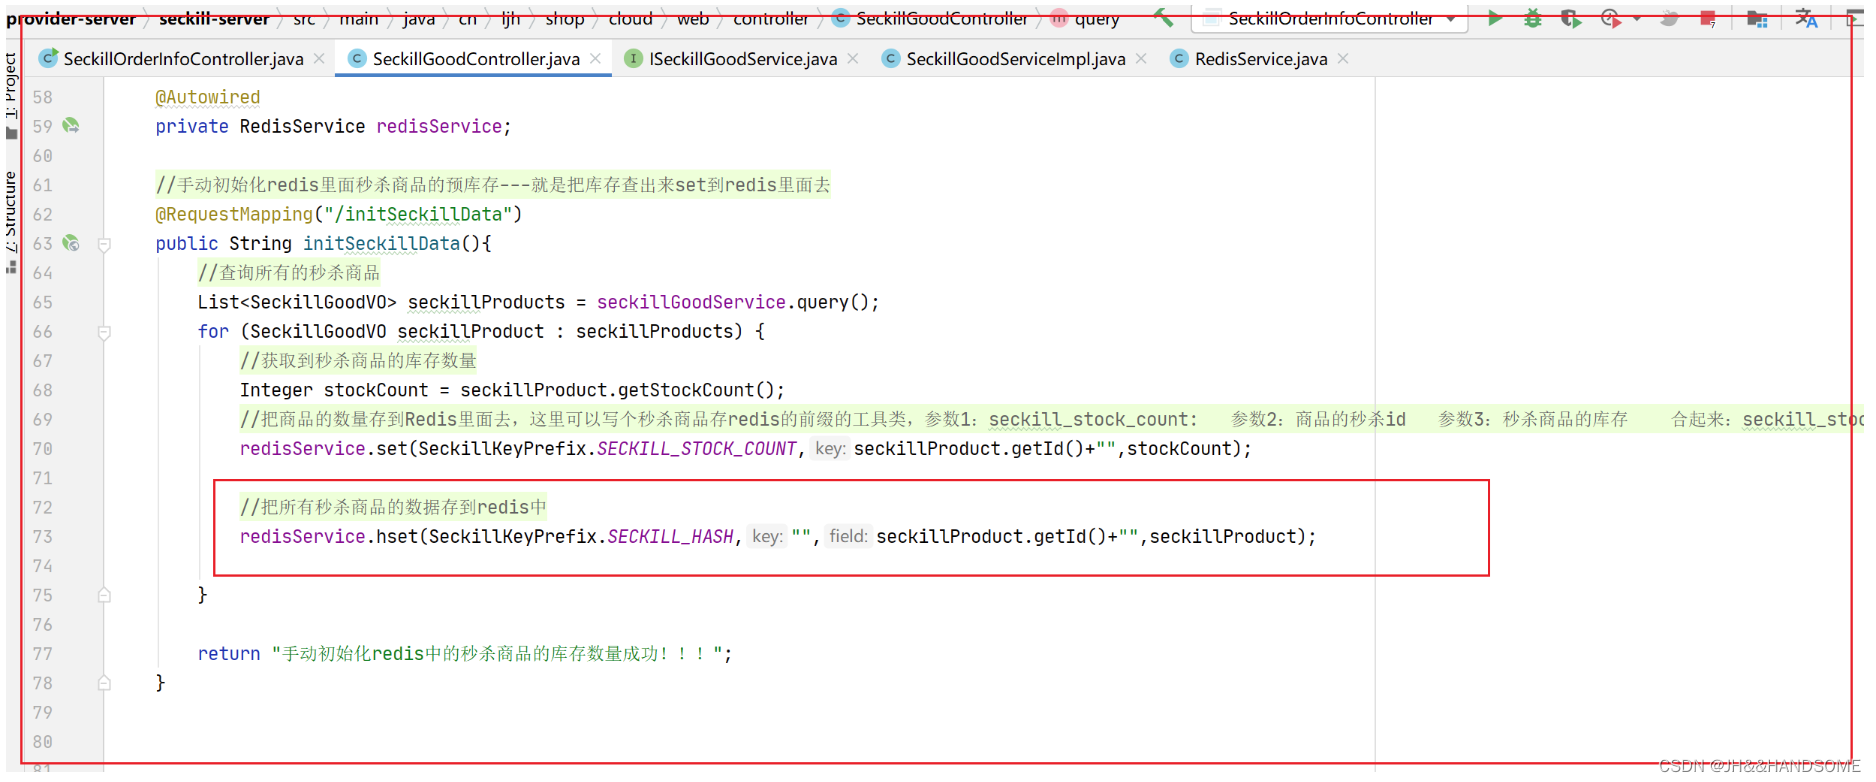The image size is (1876, 782).
Task: Click the greyed-out hot-swap reload icon
Action: [x=1669, y=18]
